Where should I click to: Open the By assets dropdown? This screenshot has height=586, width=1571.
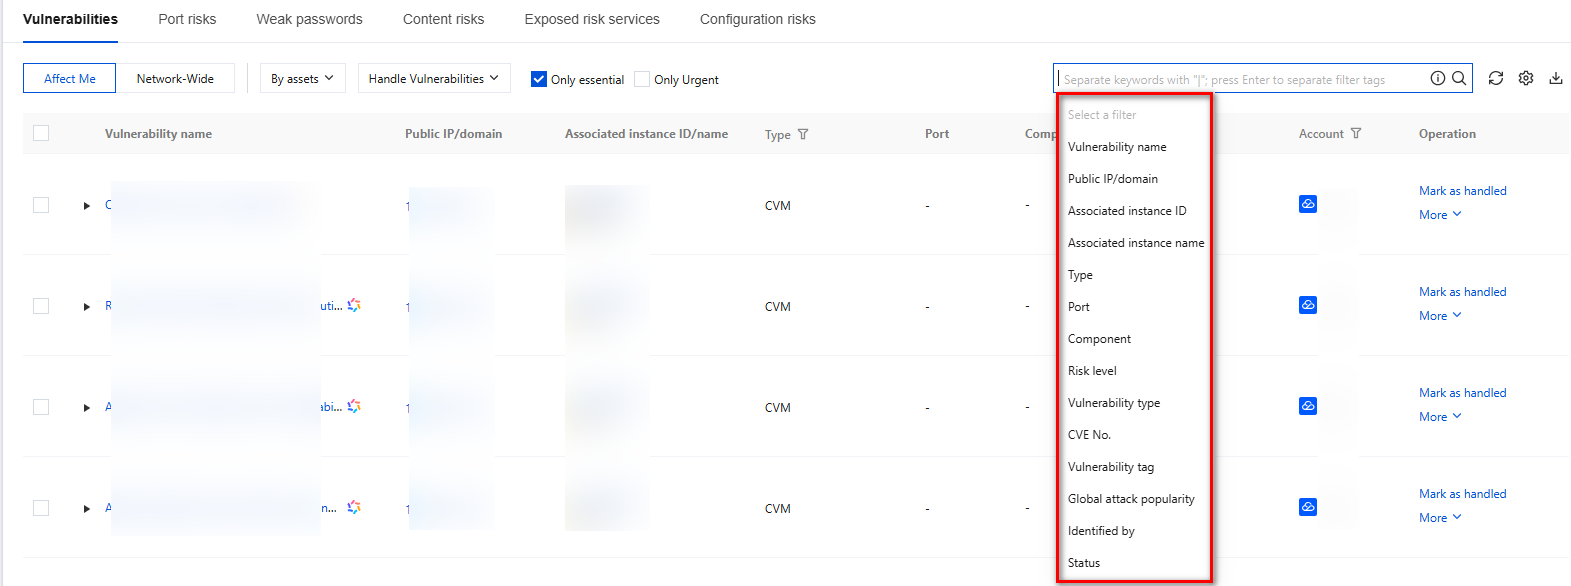tap(303, 78)
